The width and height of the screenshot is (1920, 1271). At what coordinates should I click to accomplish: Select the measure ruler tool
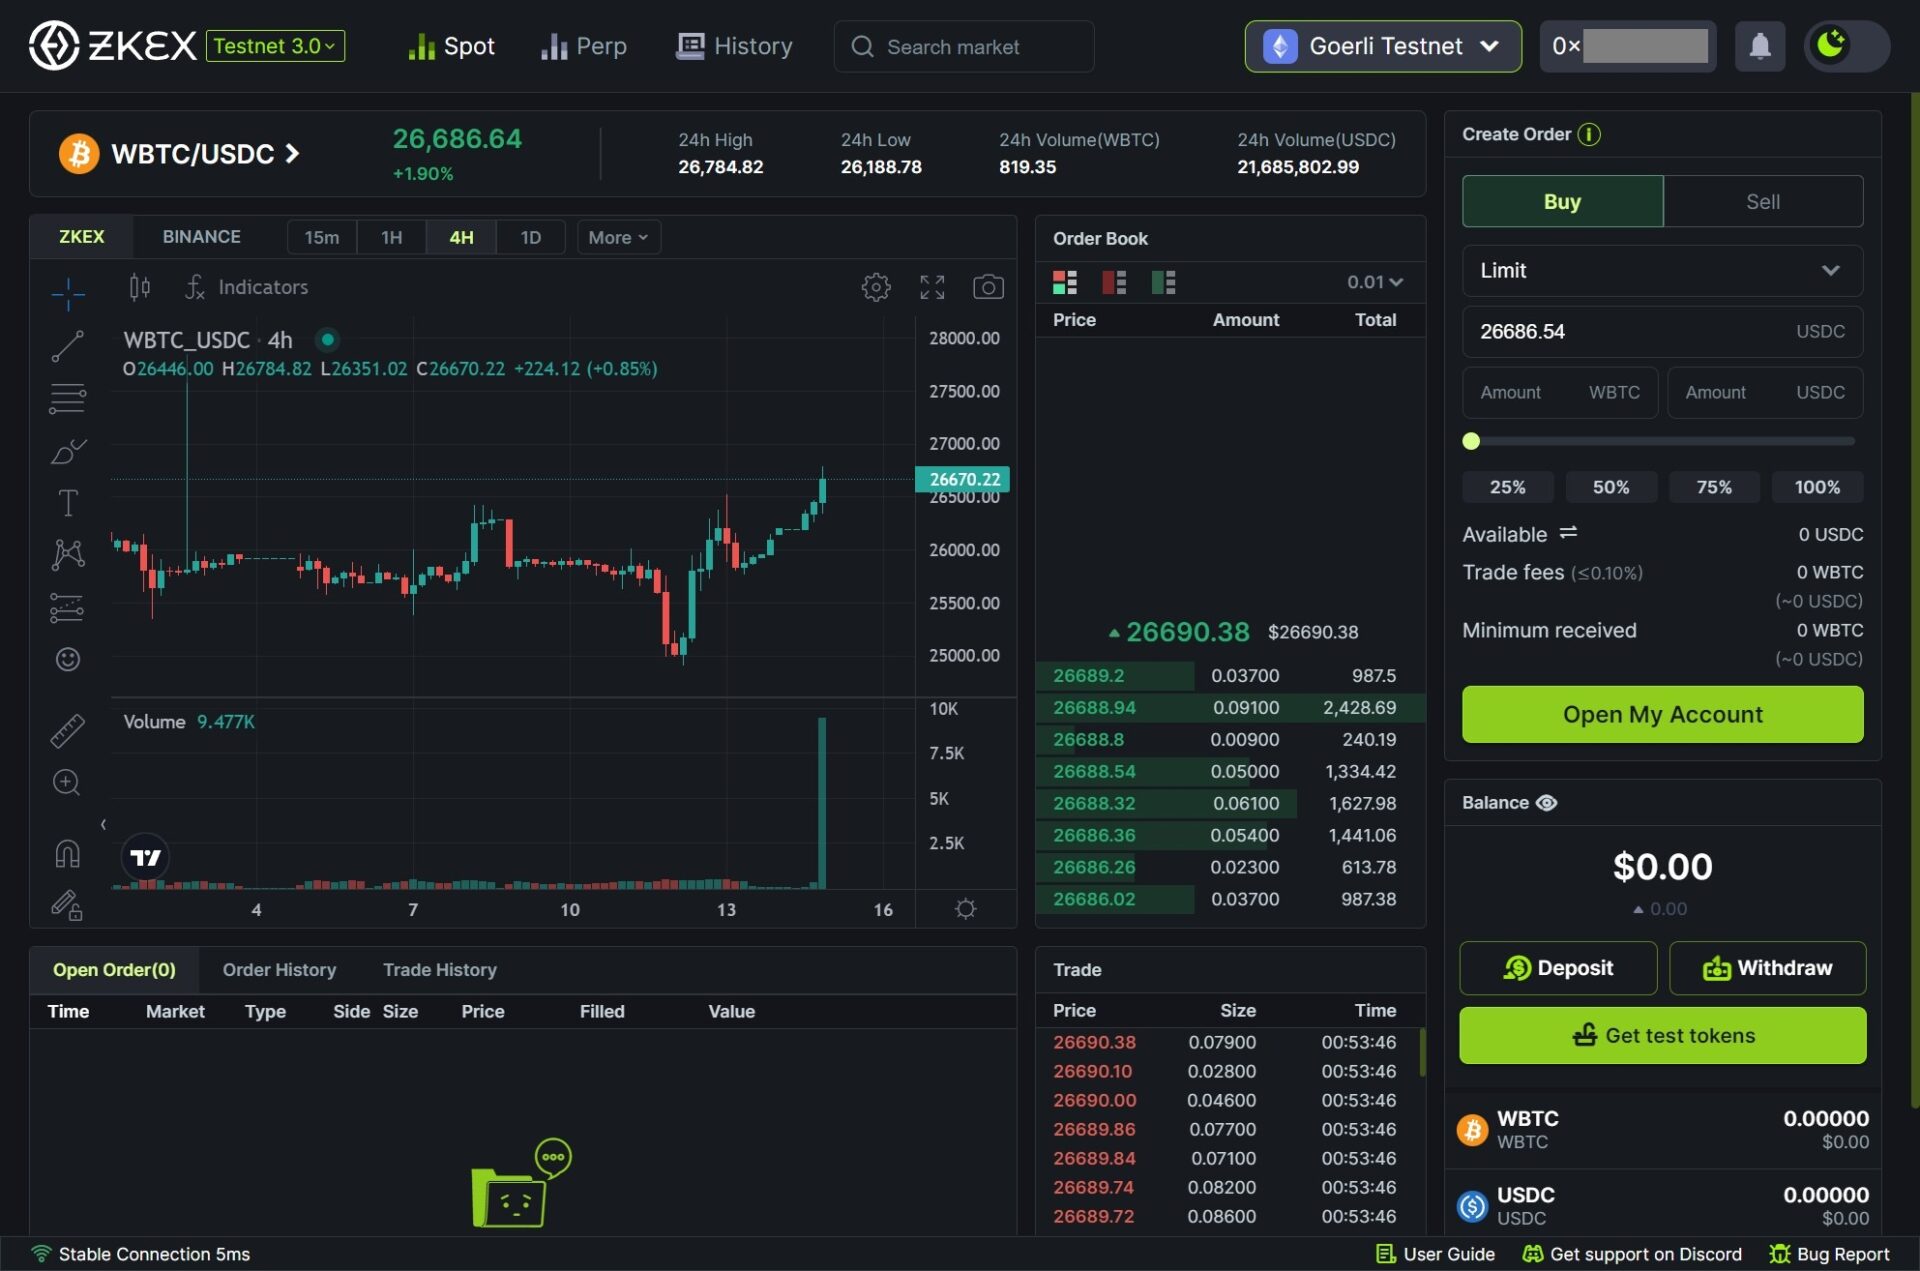(67, 730)
